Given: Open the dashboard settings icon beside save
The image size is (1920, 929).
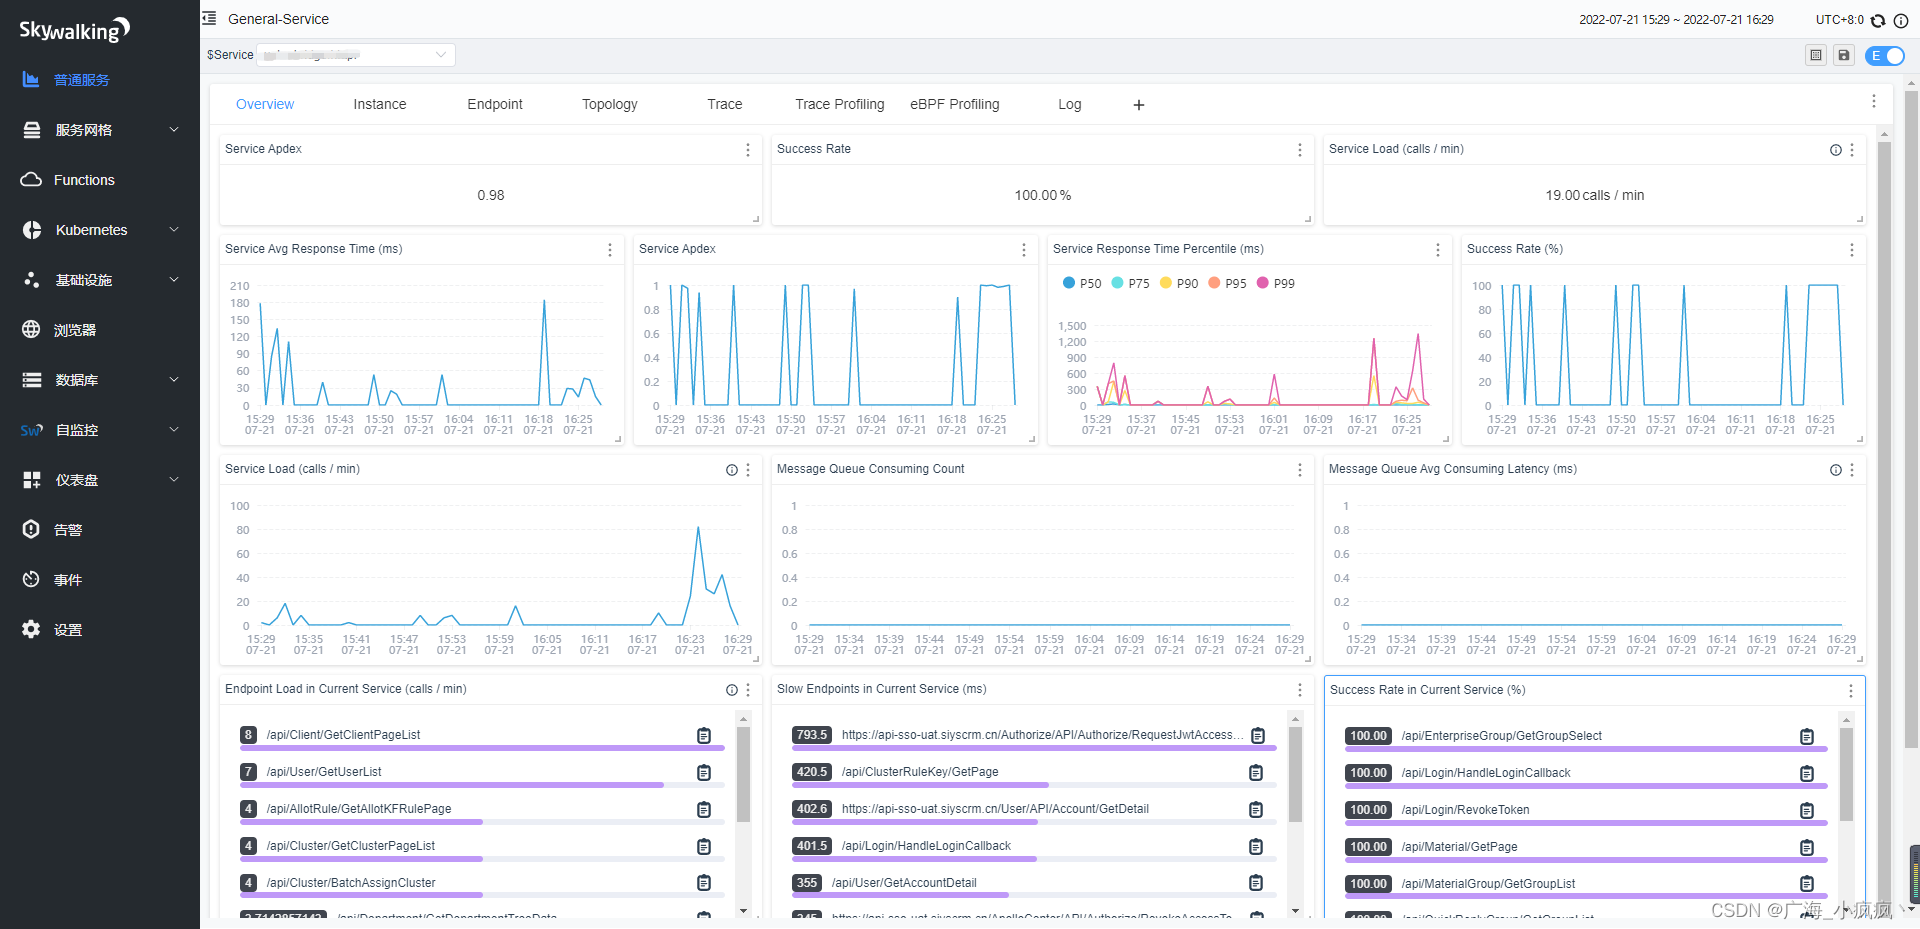Looking at the screenshot, I should [1816, 55].
